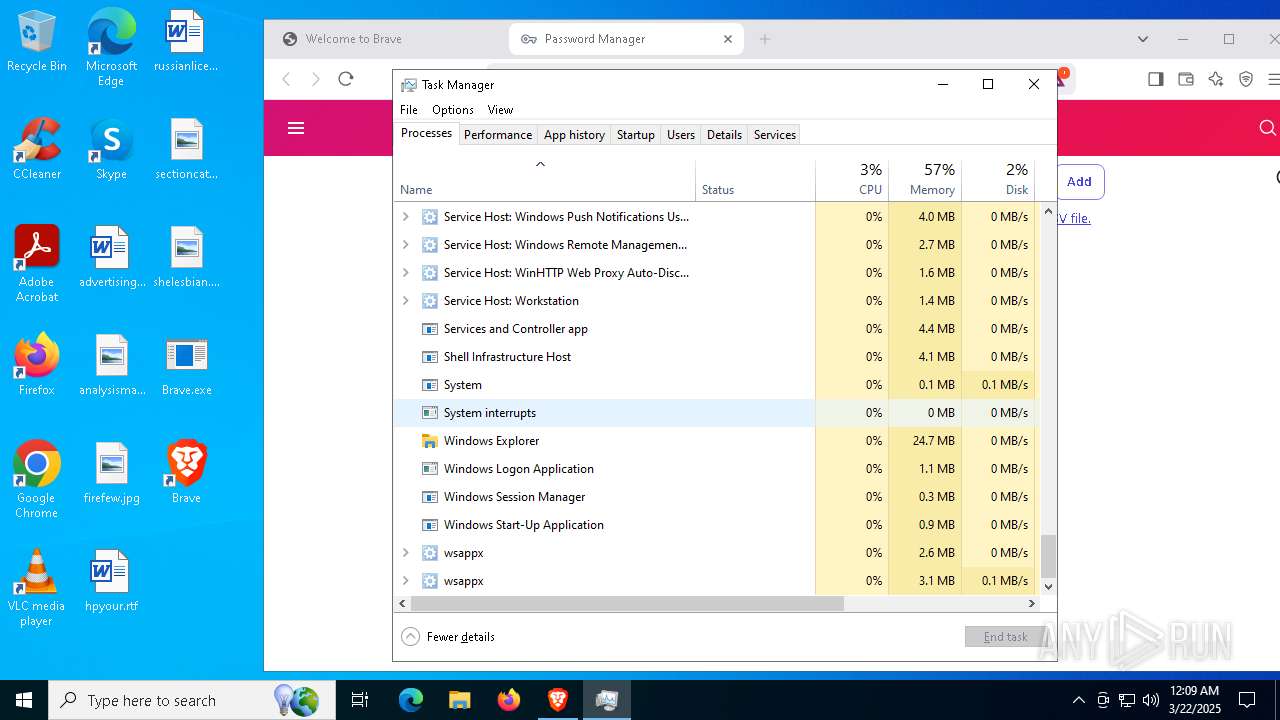The width and height of the screenshot is (1280, 720).
Task: Select the analysisma... image file icon
Action: click(x=111, y=366)
